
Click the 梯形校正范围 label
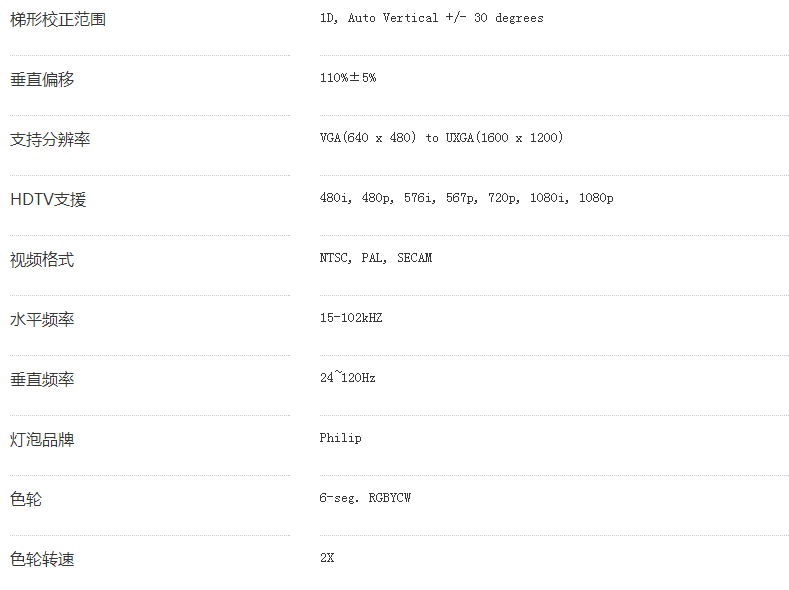58,20
